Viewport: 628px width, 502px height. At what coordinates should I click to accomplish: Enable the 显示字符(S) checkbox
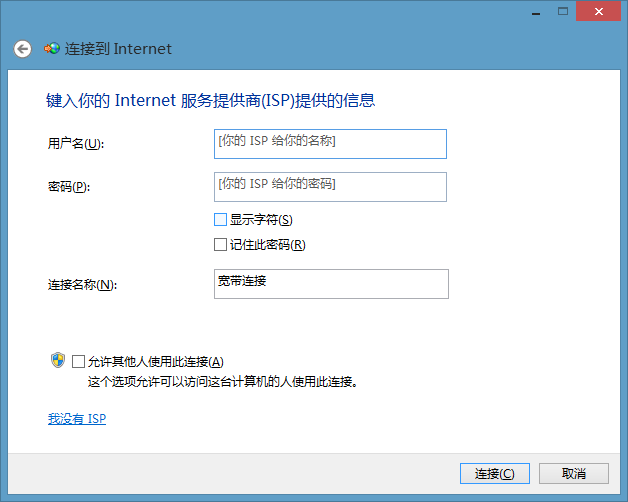(220, 220)
